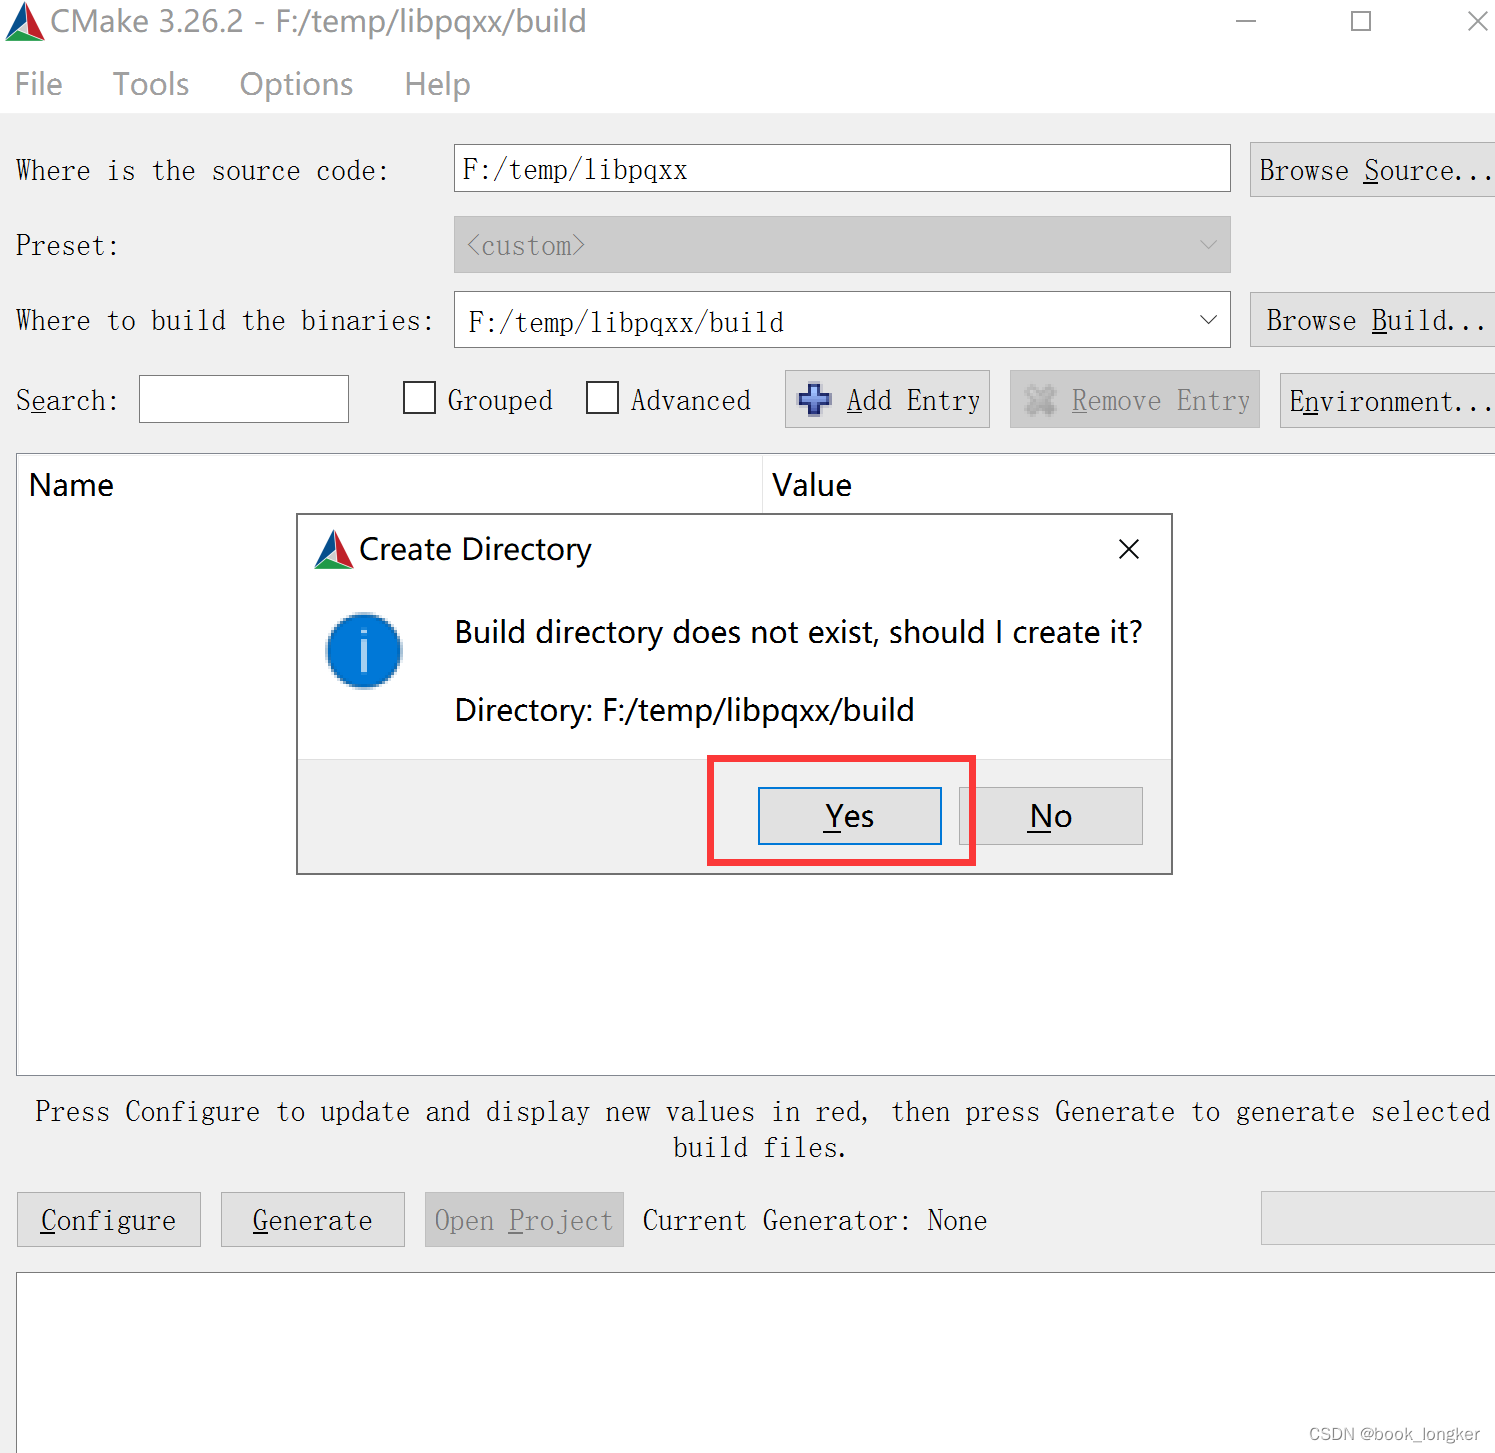Viewport: 1495px width, 1453px height.
Task: Open the Options menu
Action: [x=296, y=84]
